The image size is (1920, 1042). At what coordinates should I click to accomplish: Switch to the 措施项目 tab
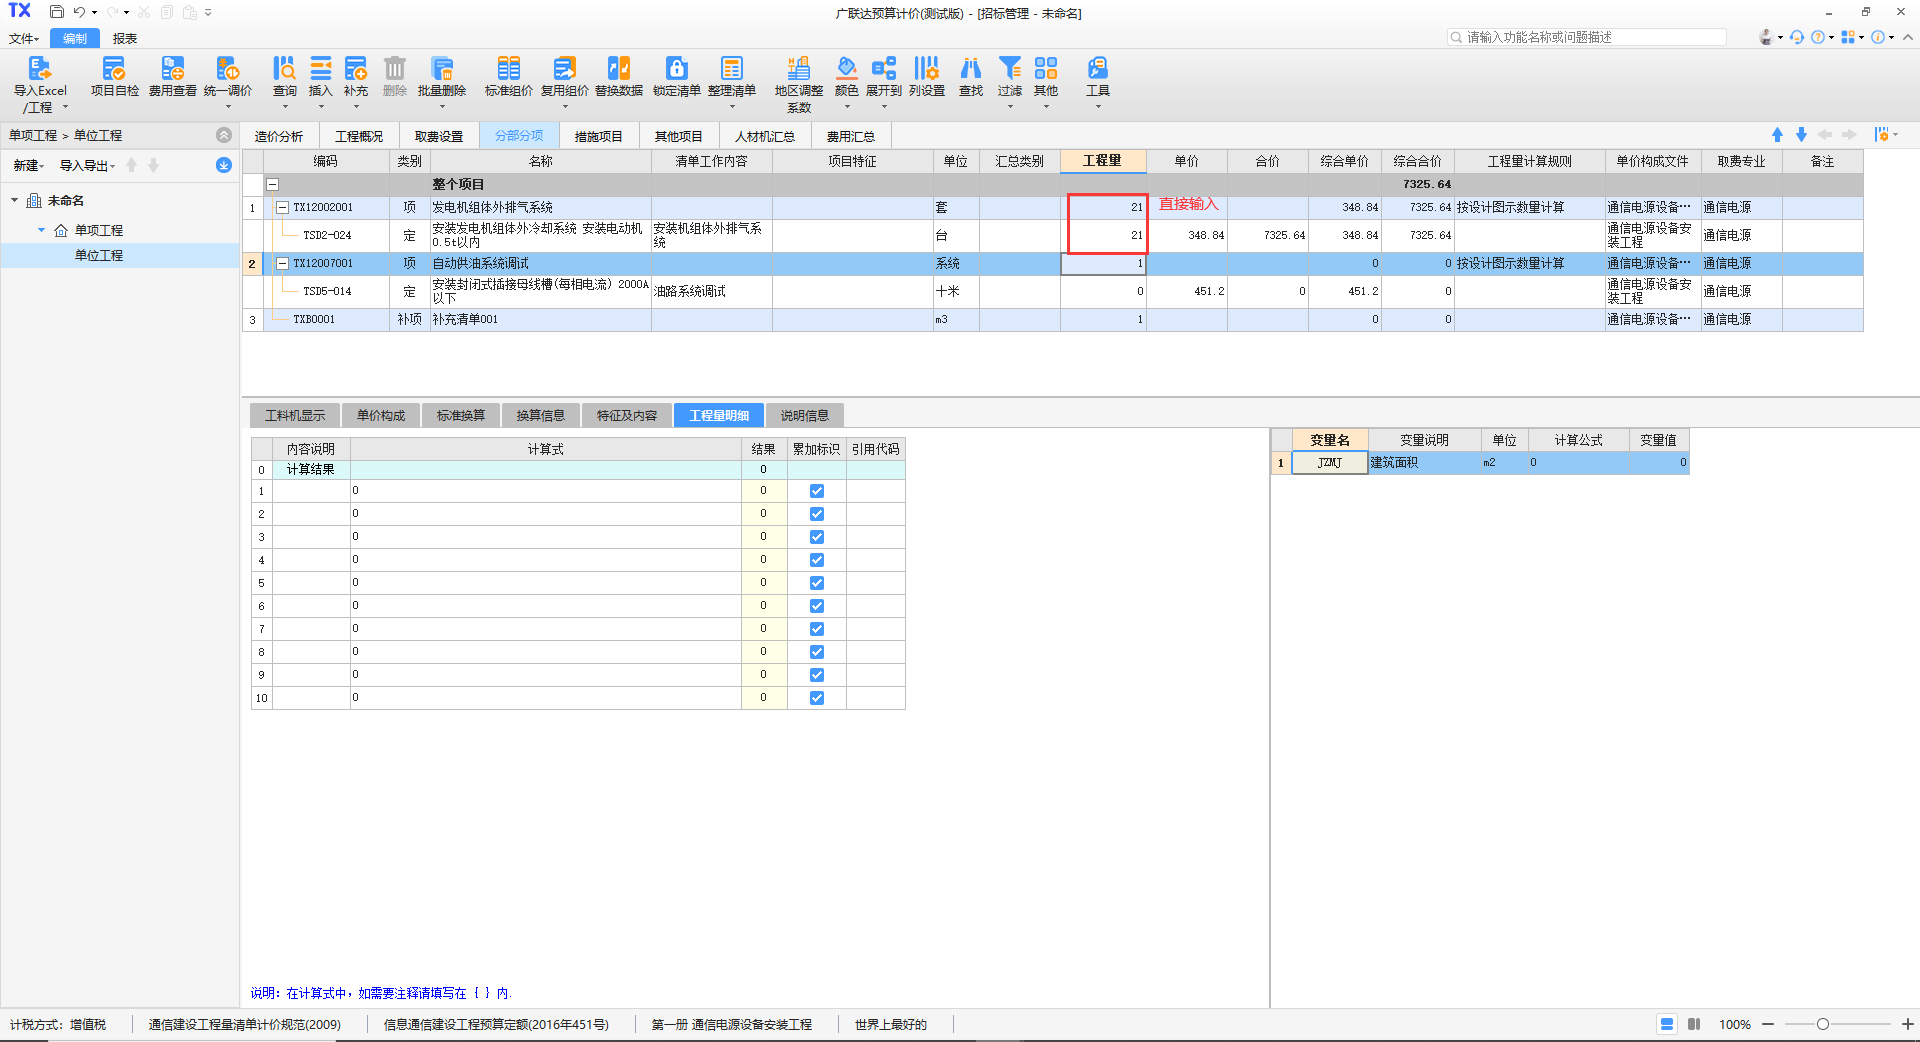click(598, 136)
